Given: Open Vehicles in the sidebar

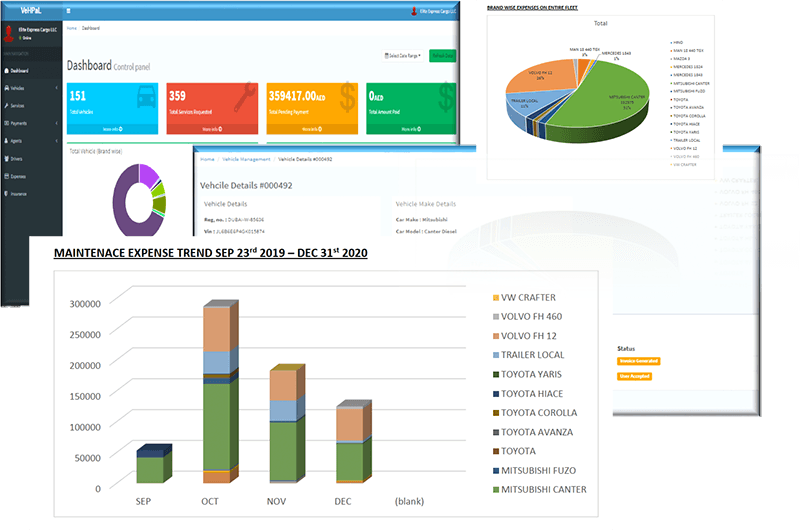Looking at the screenshot, I should [x=31, y=88].
